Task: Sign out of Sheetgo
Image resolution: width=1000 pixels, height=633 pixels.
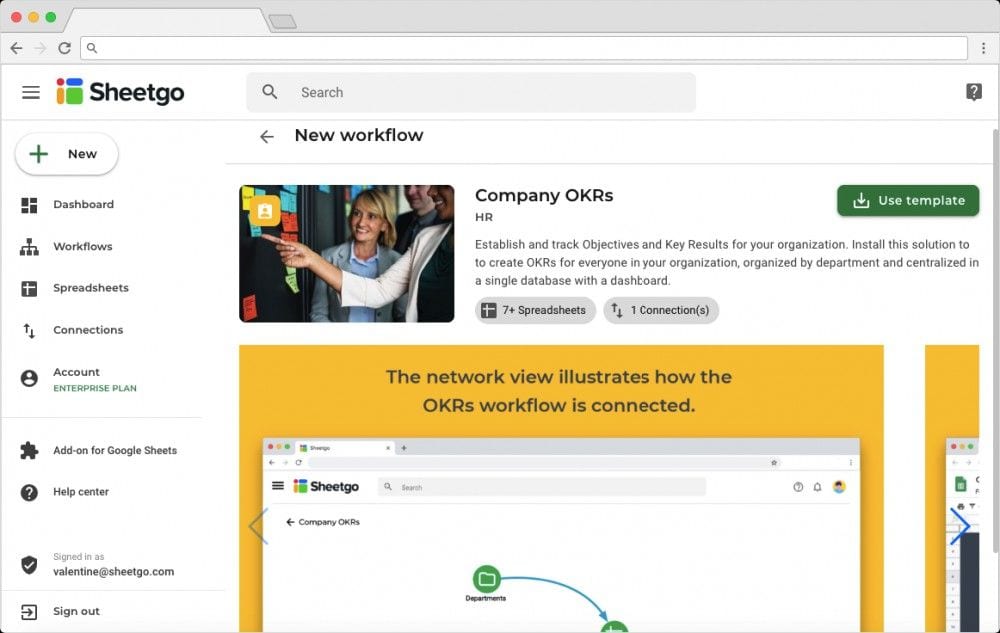Action: pyautogui.click(x=76, y=611)
